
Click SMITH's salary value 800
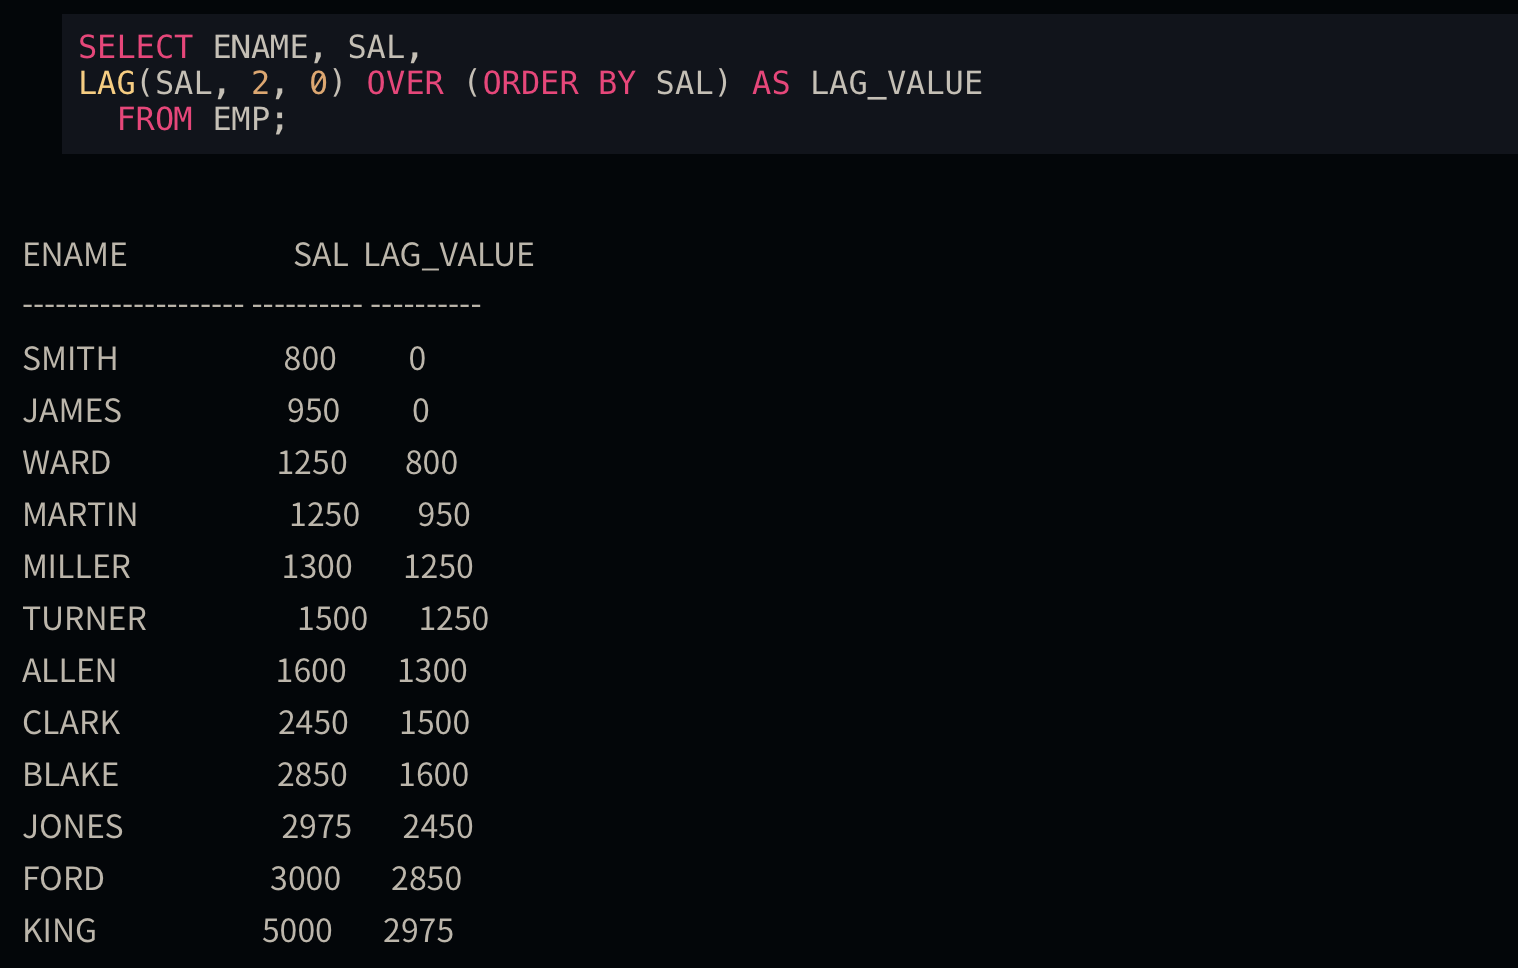click(310, 359)
